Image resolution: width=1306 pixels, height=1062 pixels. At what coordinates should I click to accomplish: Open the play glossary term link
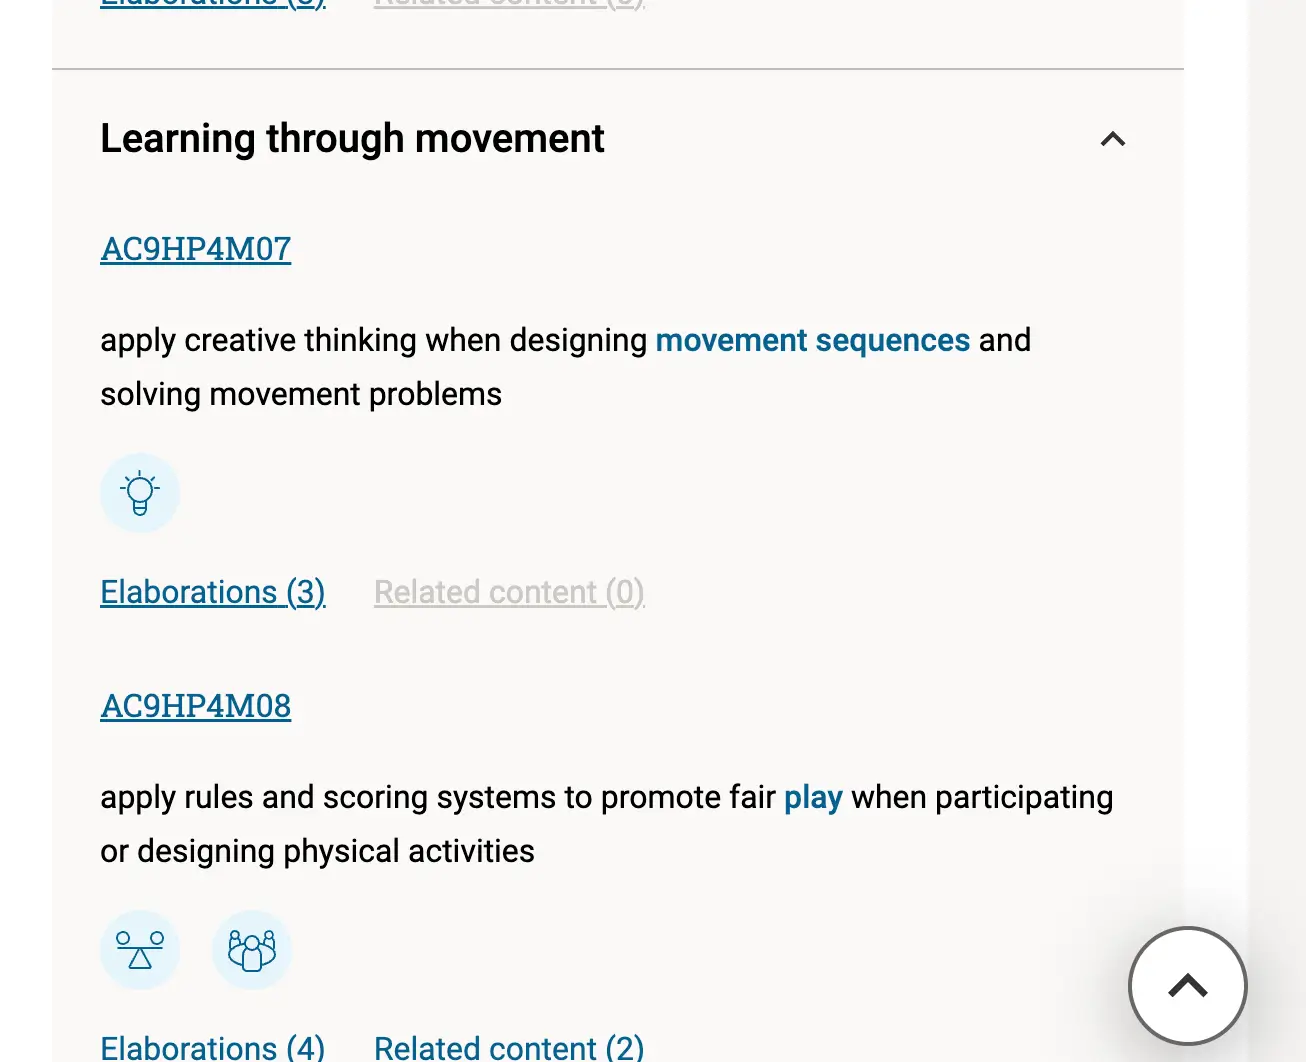point(813,798)
